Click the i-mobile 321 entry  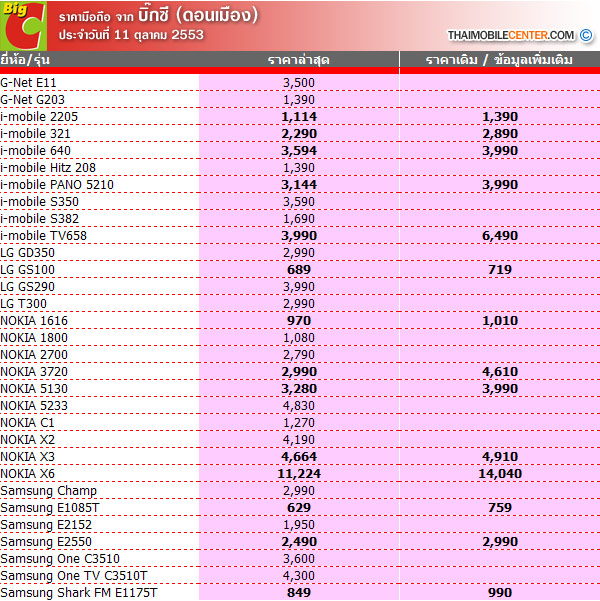pyautogui.click(x=35, y=134)
